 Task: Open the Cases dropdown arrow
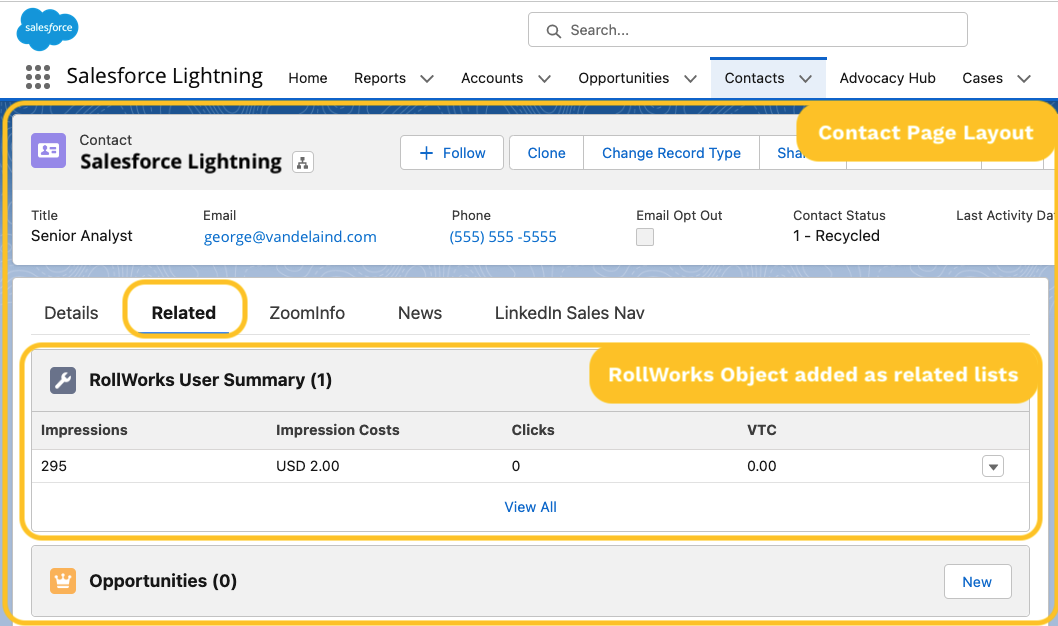pyautogui.click(x=1022, y=78)
